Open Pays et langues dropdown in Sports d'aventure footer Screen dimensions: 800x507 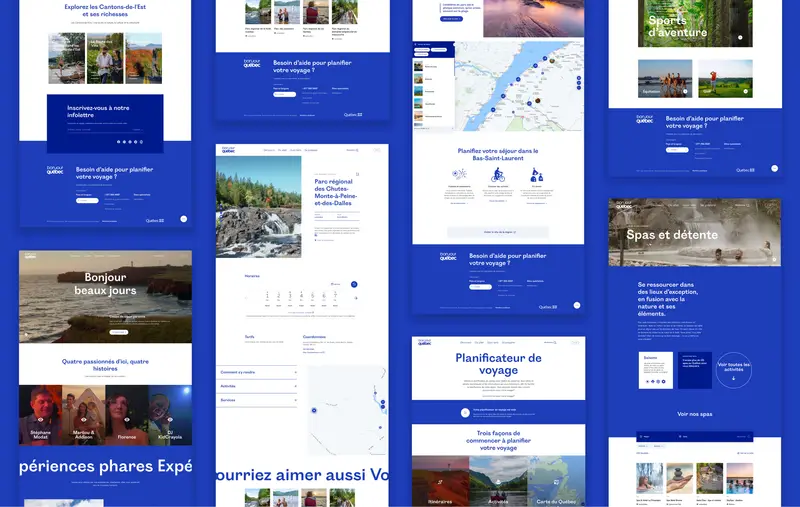click(677, 149)
